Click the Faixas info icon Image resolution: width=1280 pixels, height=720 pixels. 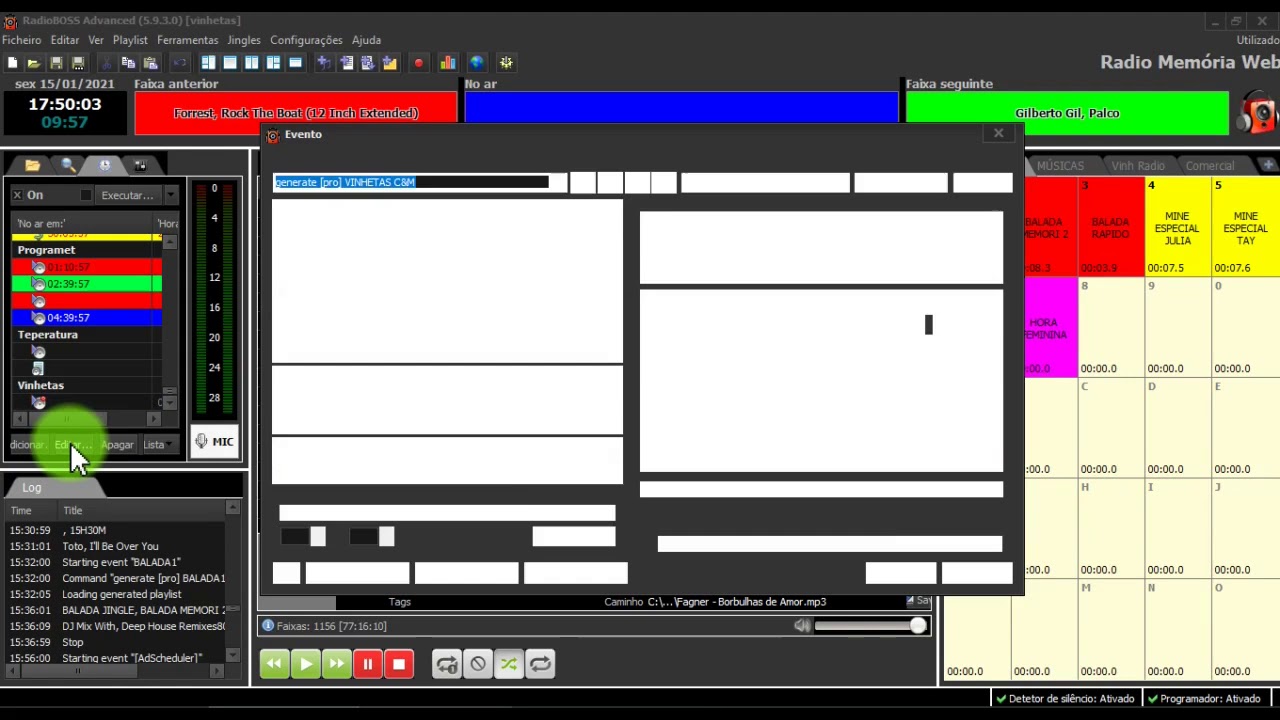(x=267, y=626)
